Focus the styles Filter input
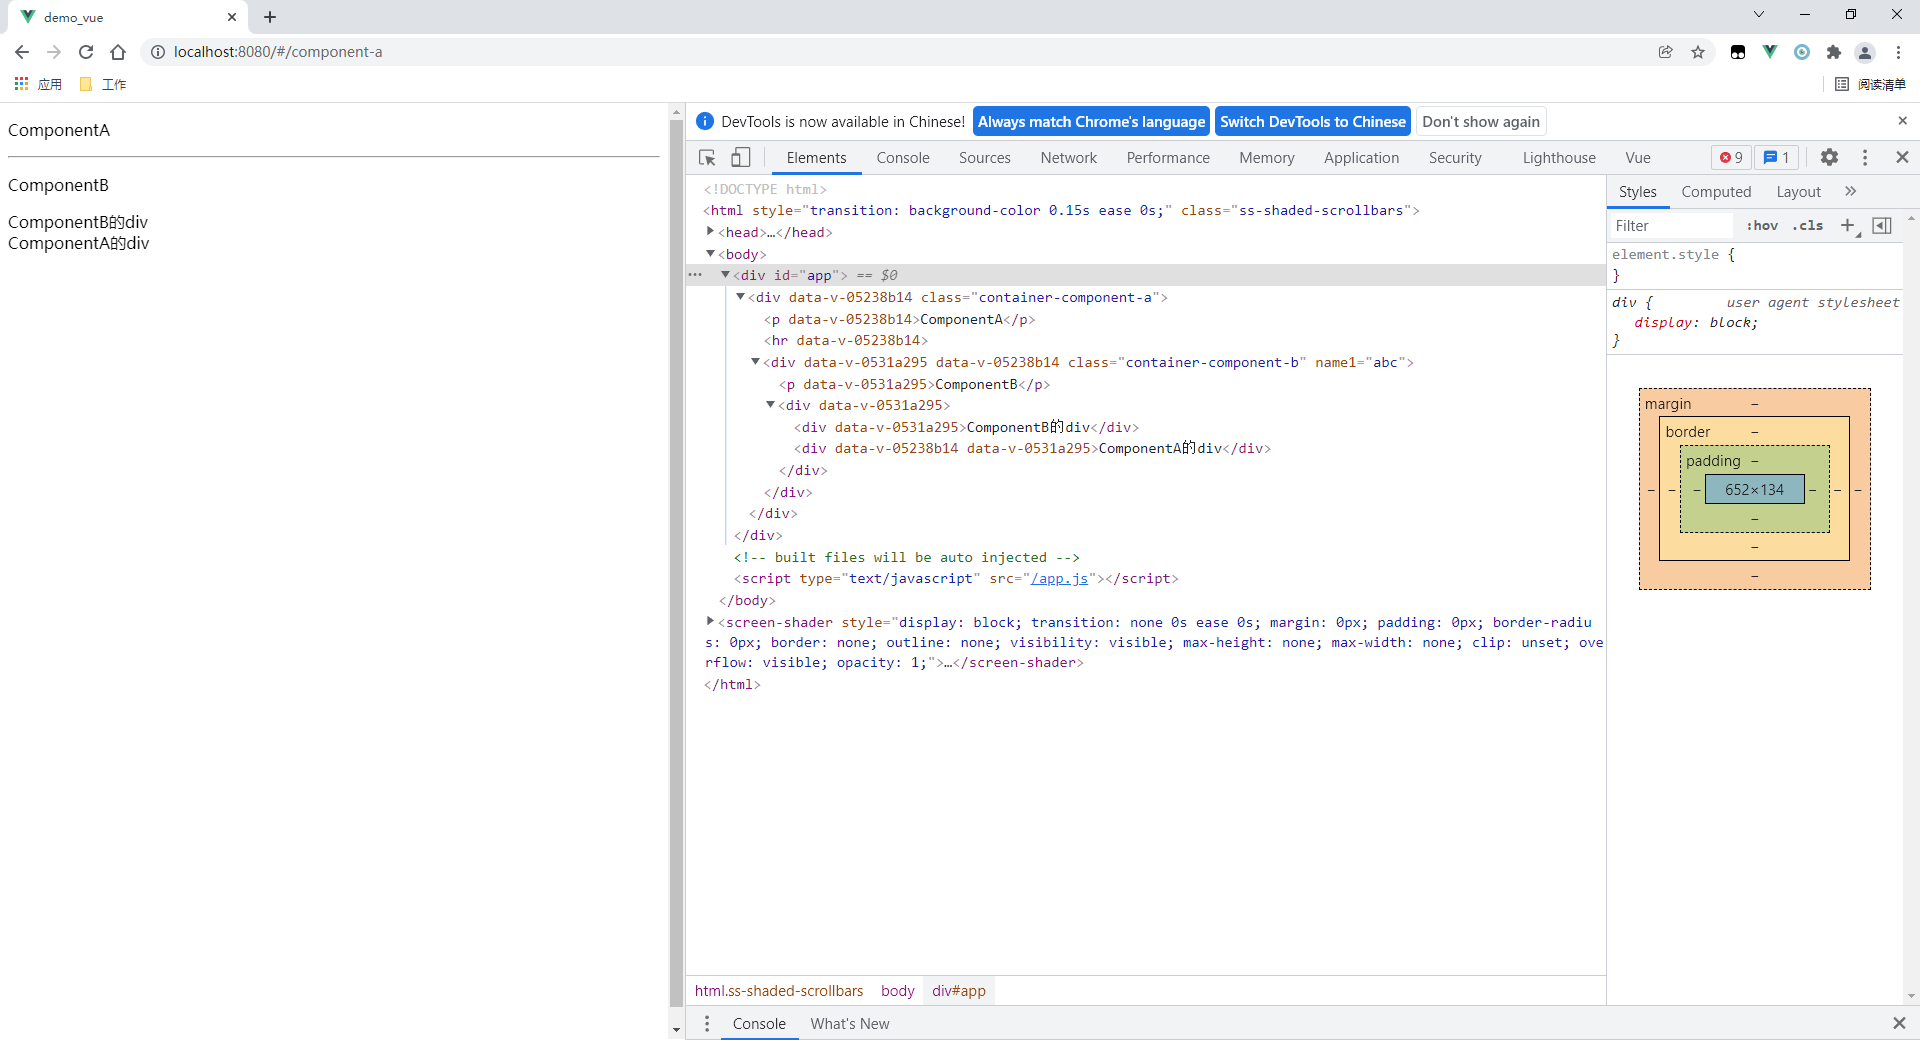Viewport: 1920px width, 1040px height. (x=1670, y=226)
